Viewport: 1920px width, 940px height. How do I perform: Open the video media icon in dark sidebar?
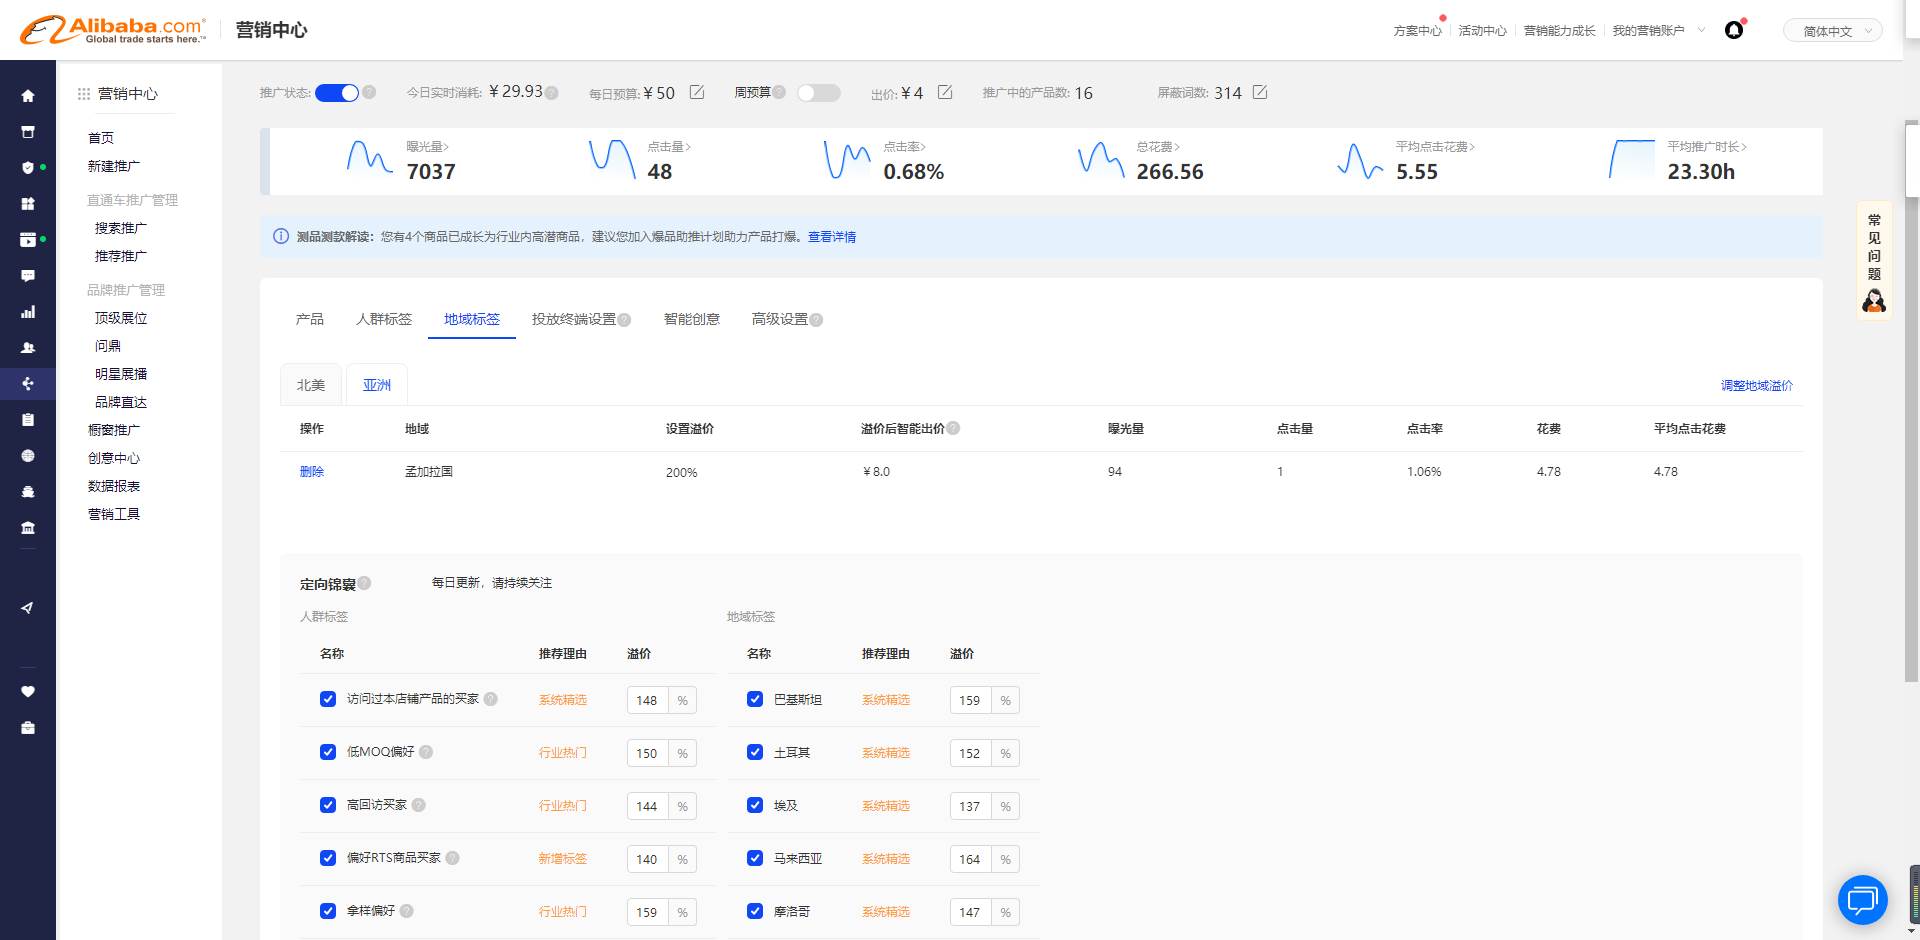click(28, 240)
